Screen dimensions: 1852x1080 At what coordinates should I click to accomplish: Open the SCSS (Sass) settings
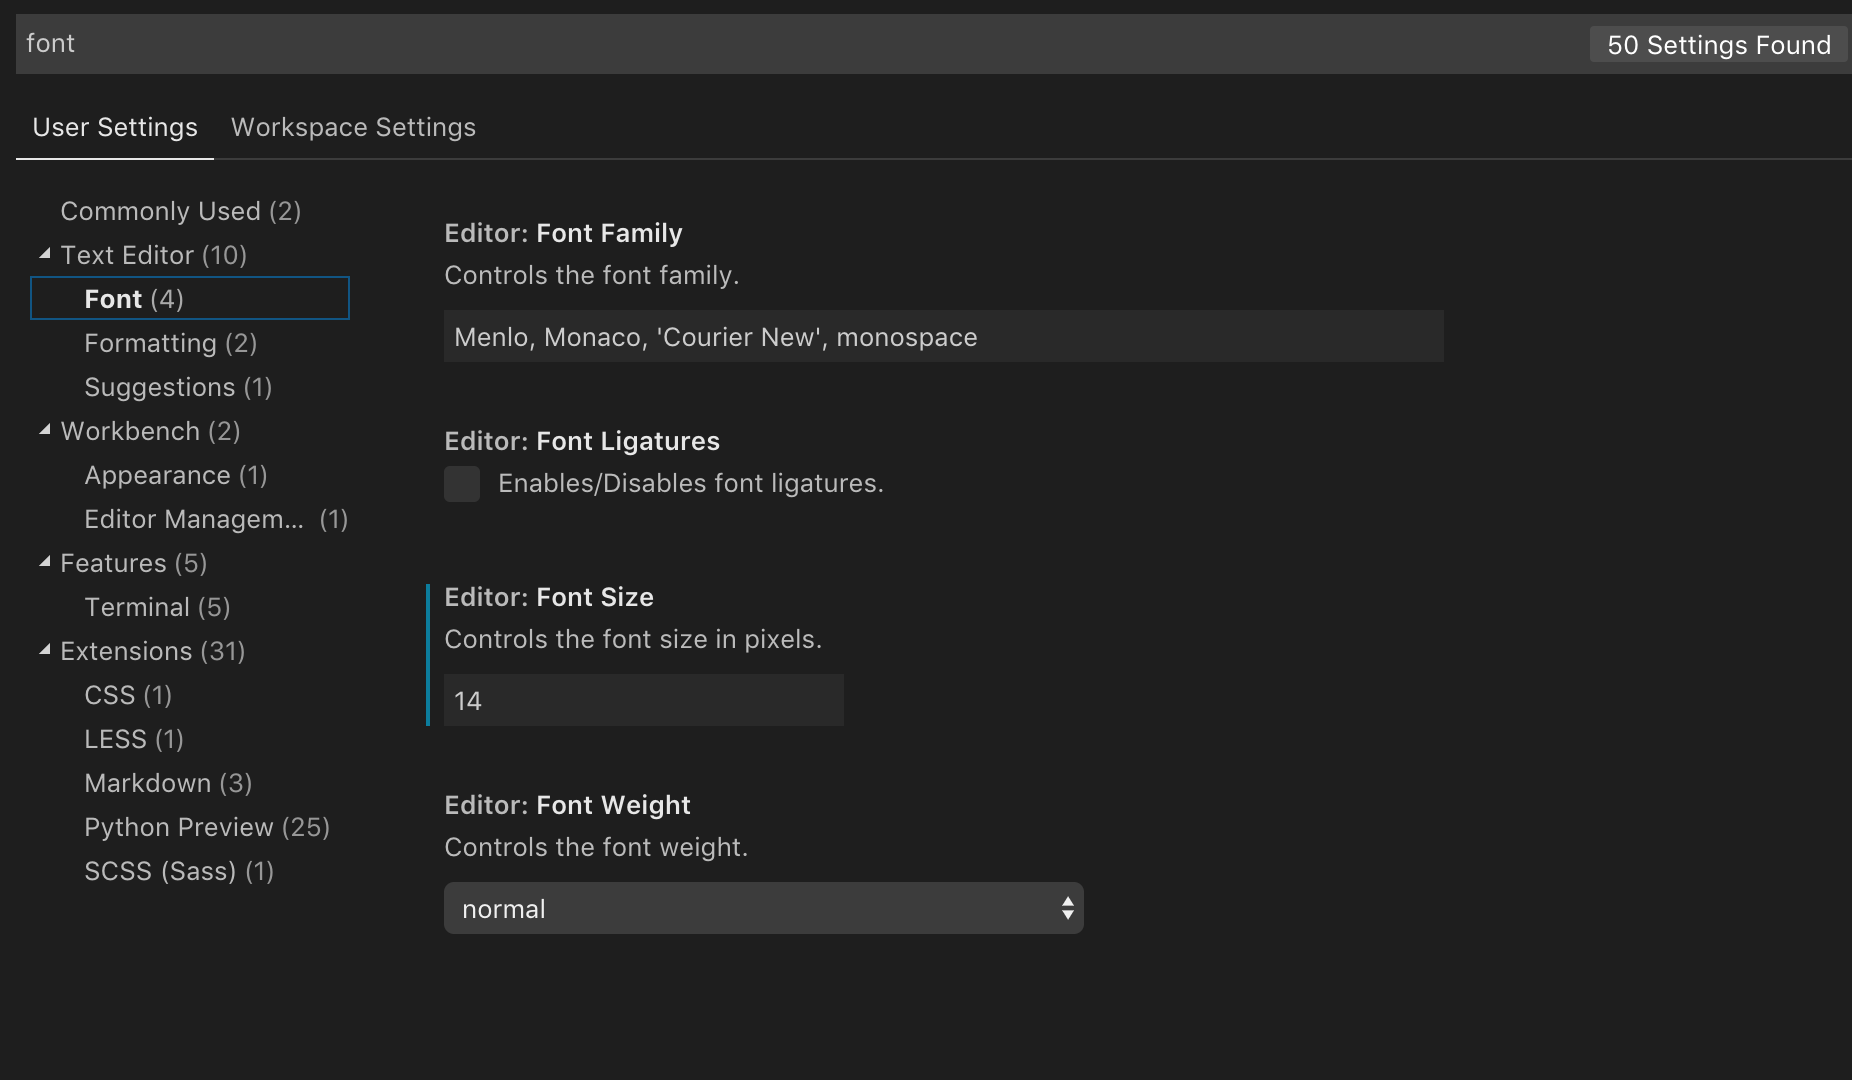pos(178,870)
